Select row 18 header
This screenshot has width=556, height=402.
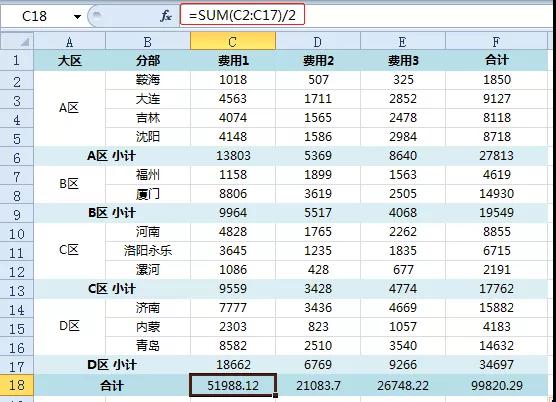[x=17, y=385]
